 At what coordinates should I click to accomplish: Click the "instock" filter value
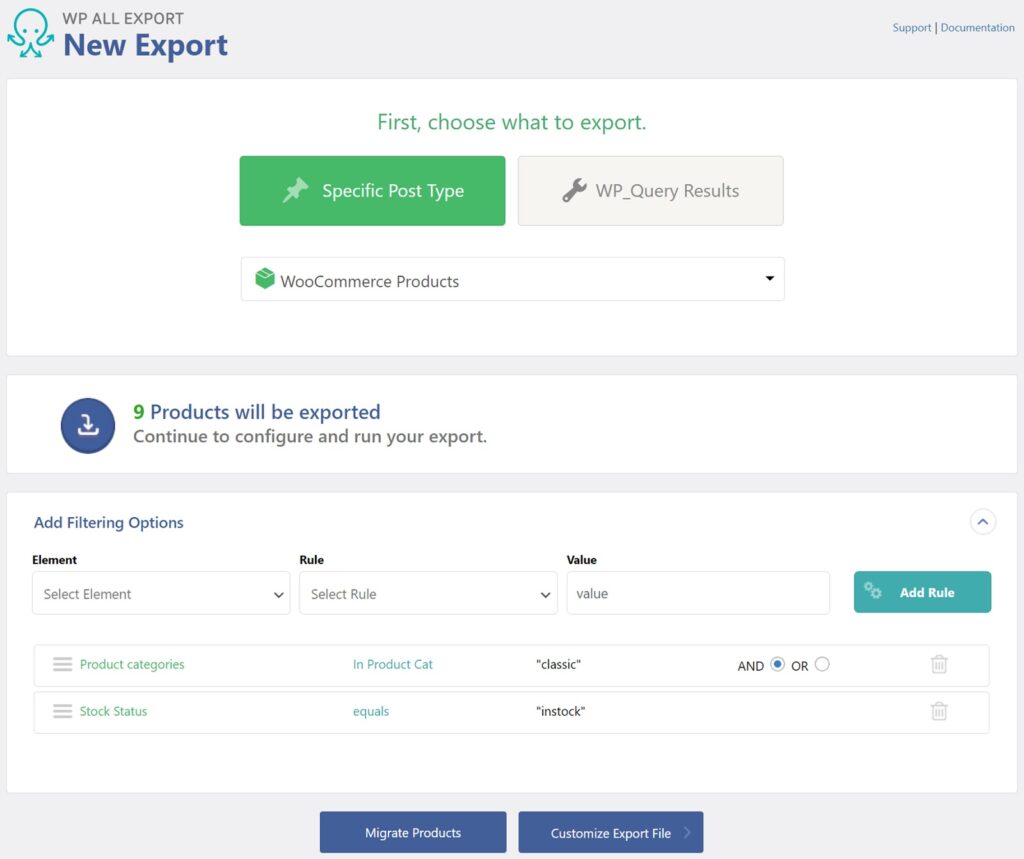coord(560,711)
